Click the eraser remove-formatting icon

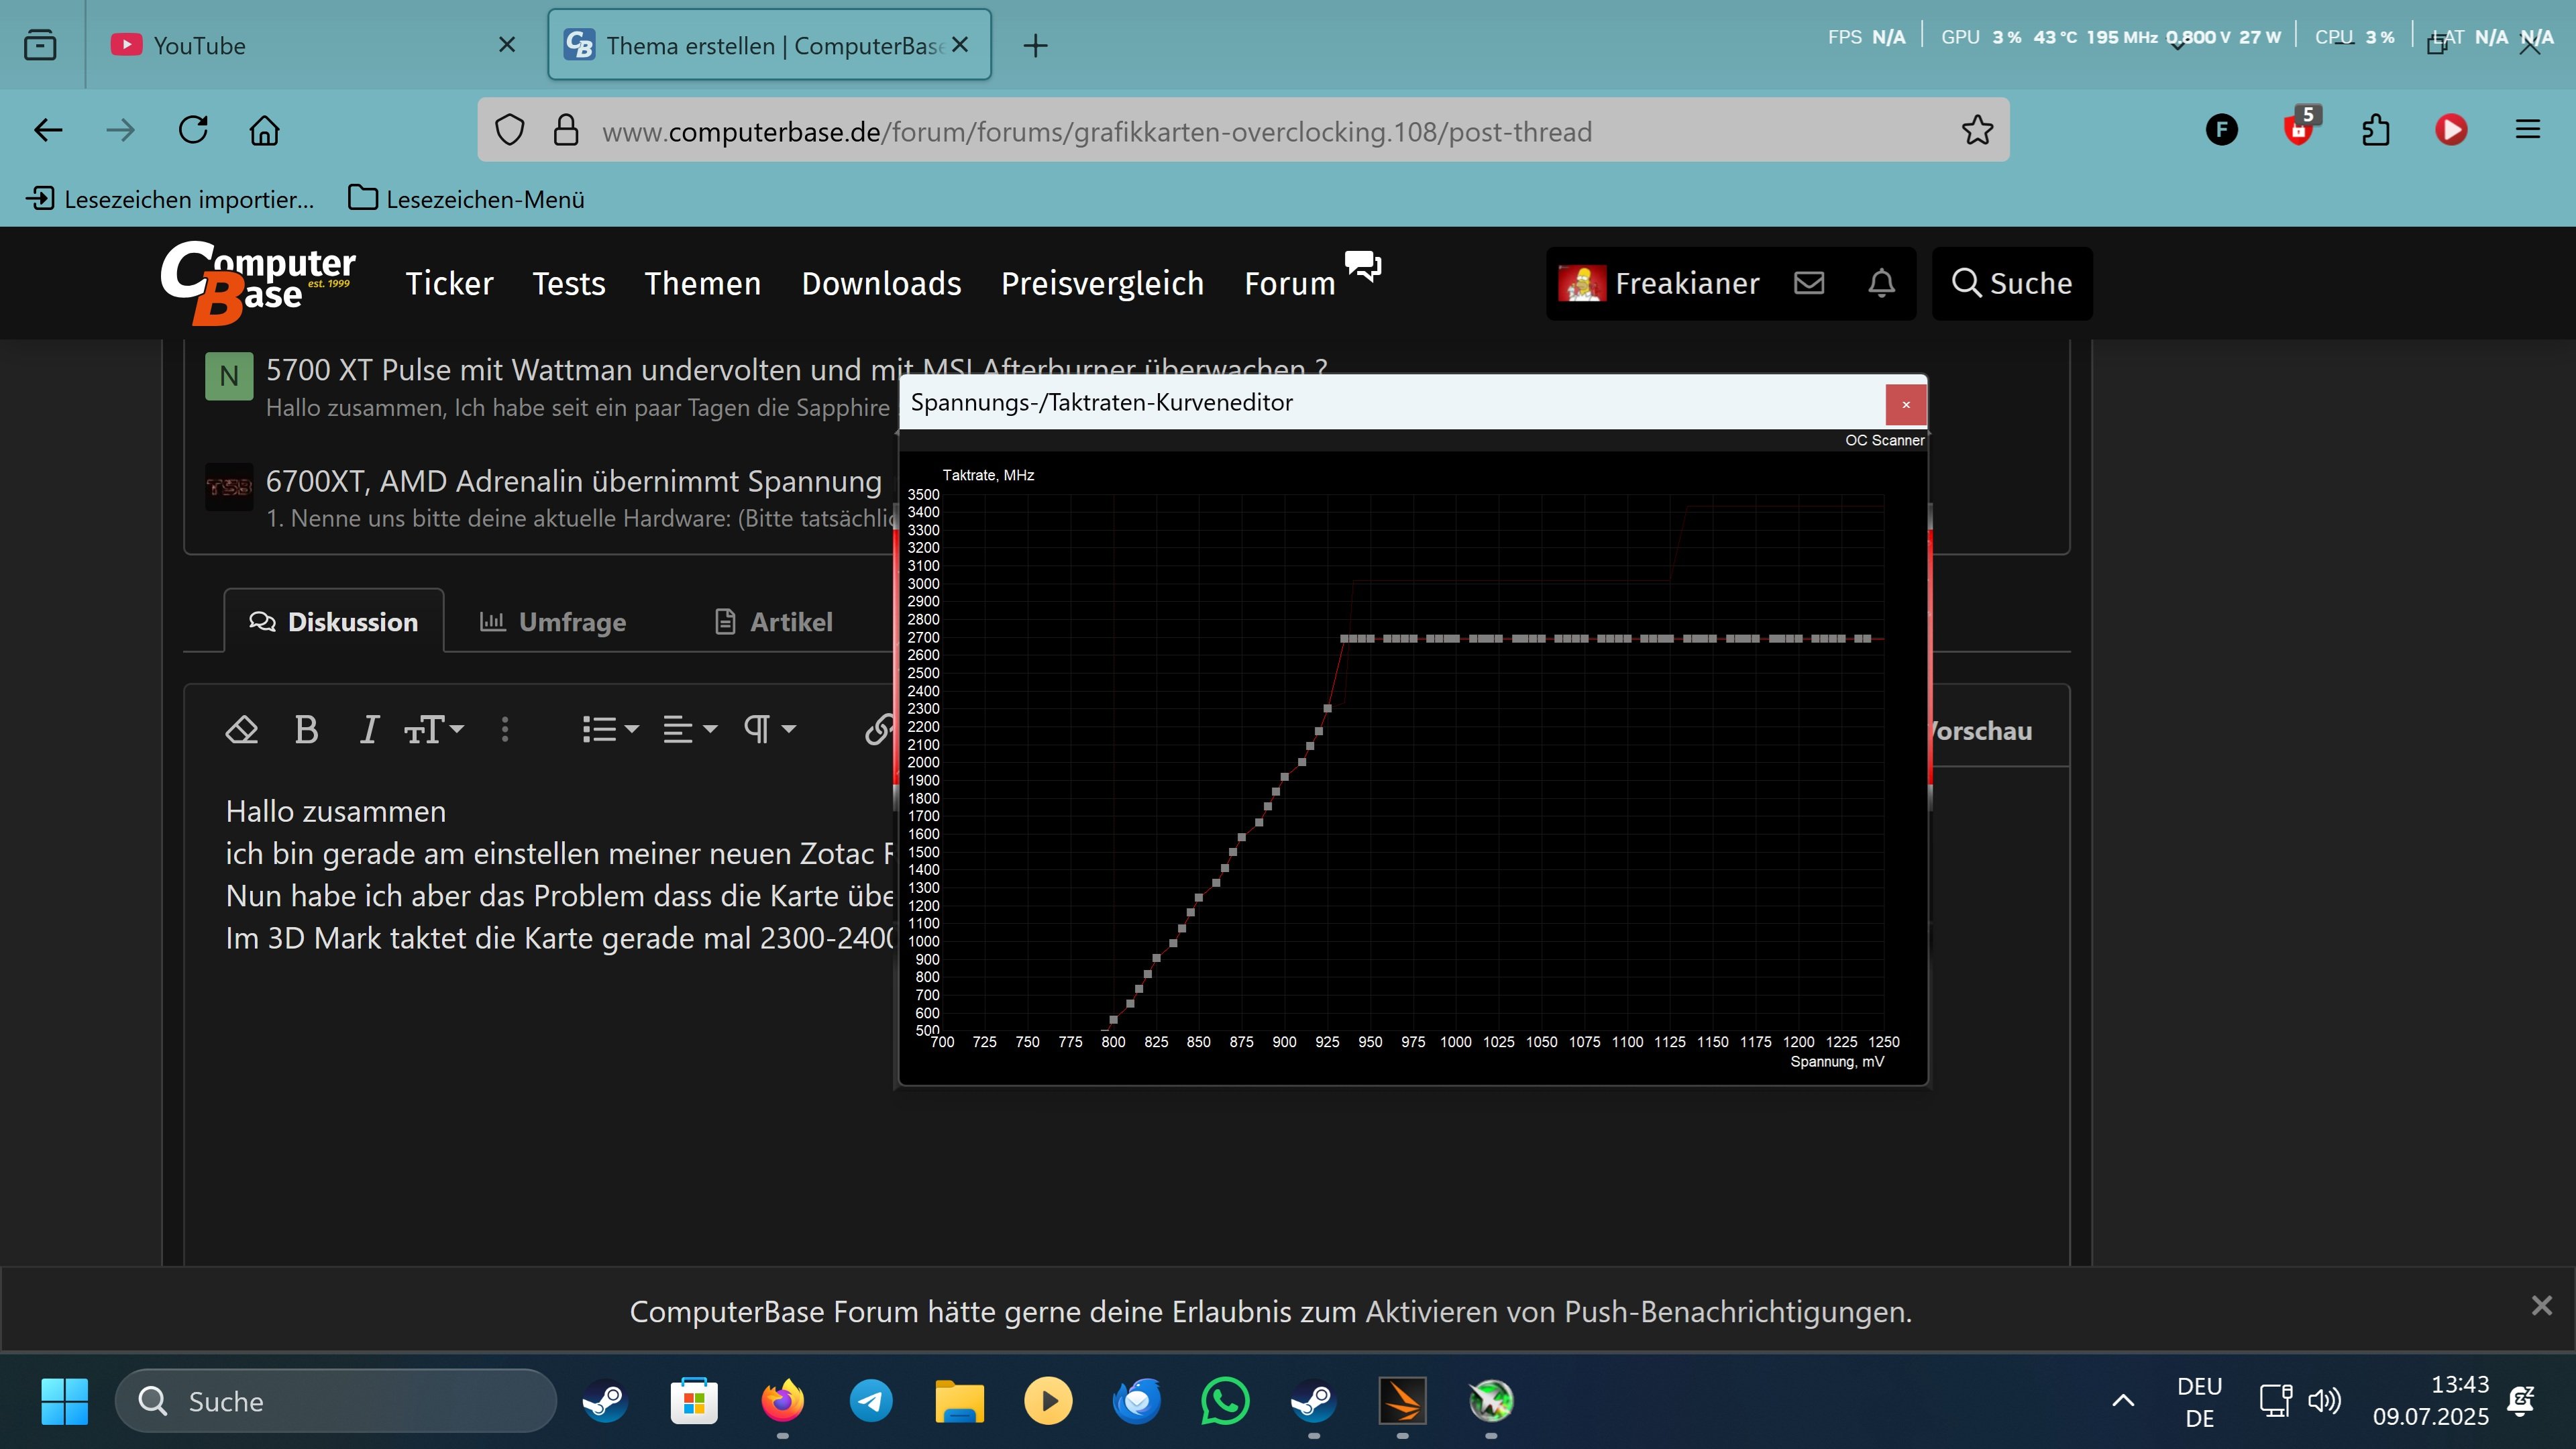(242, 730)
